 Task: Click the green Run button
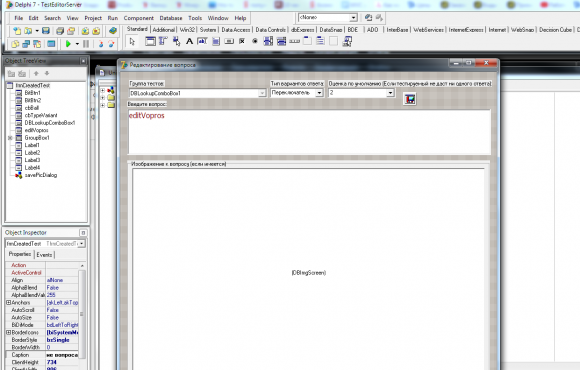click(x=68, y=44)
